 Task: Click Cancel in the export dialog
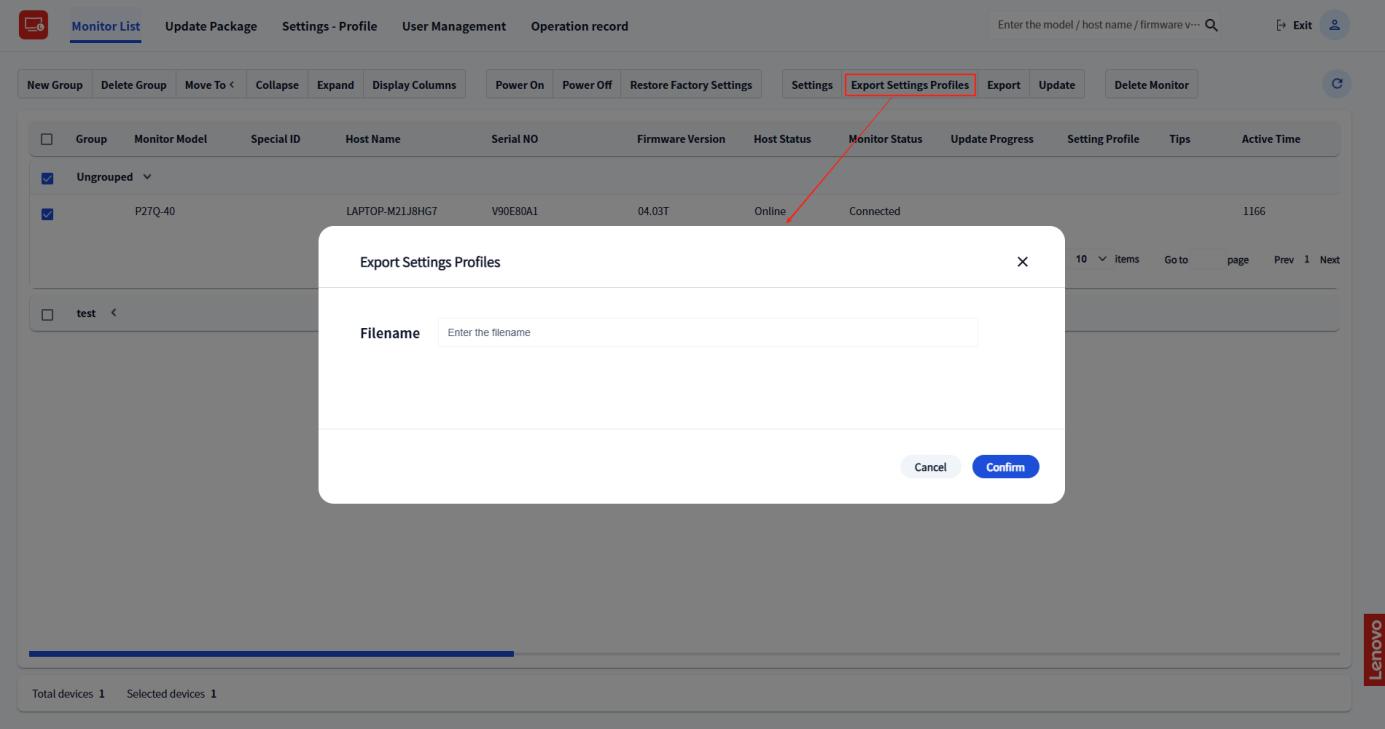pyautogui.click(x=930, y=467)
